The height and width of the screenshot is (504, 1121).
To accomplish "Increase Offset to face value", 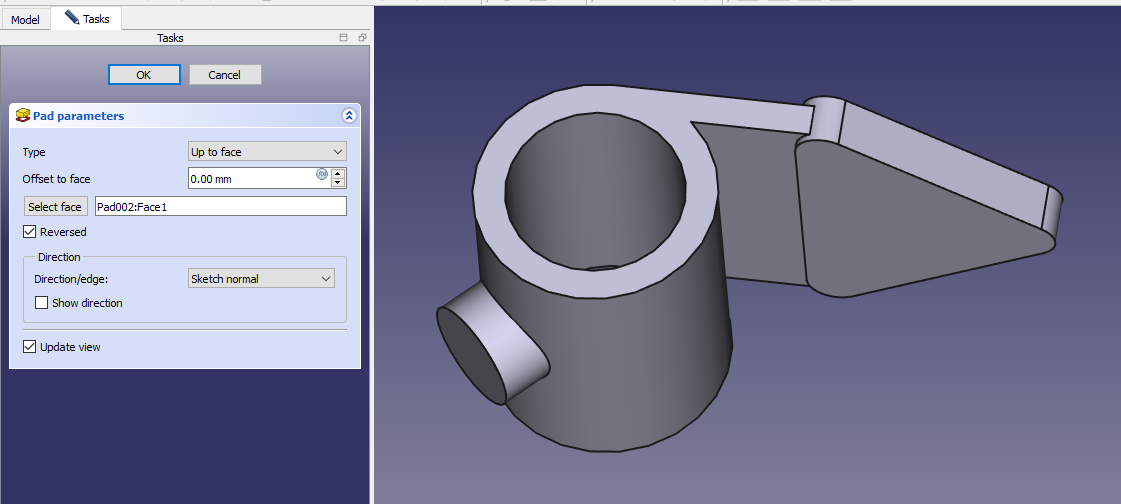I will pyautogui.click(x=338, y=174).
